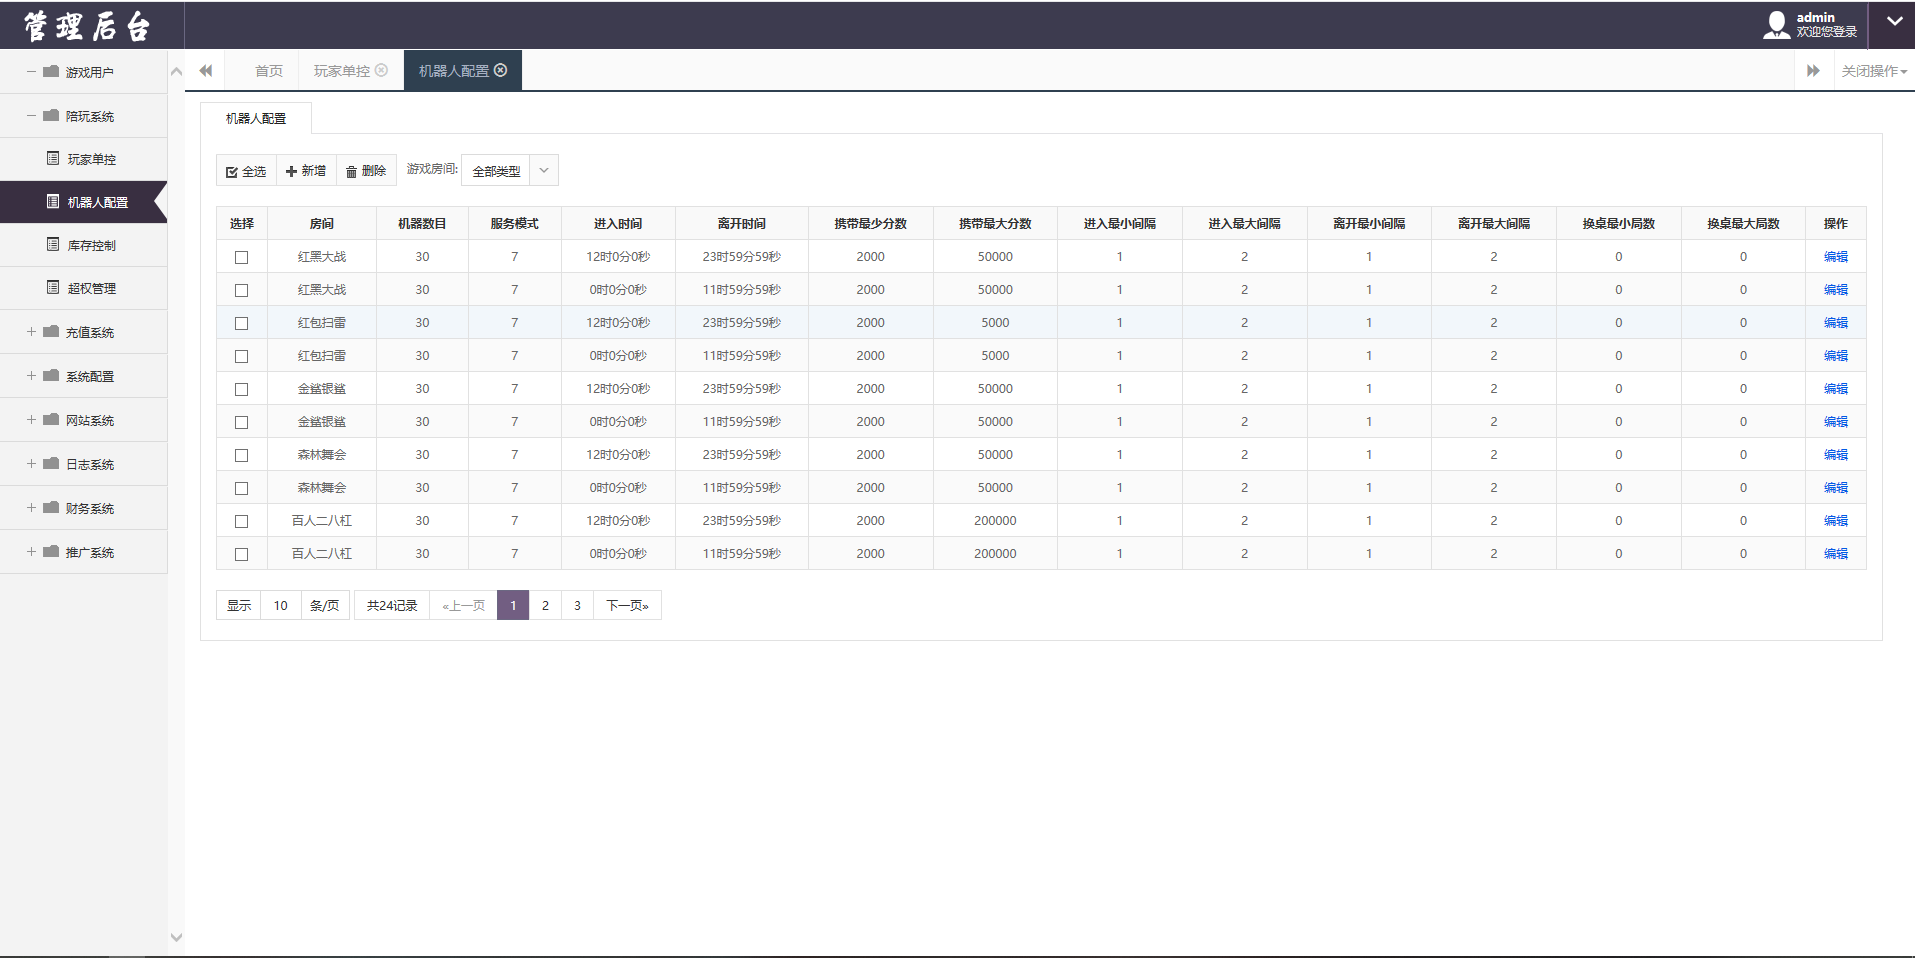Click the 删除 trash button

366,171
